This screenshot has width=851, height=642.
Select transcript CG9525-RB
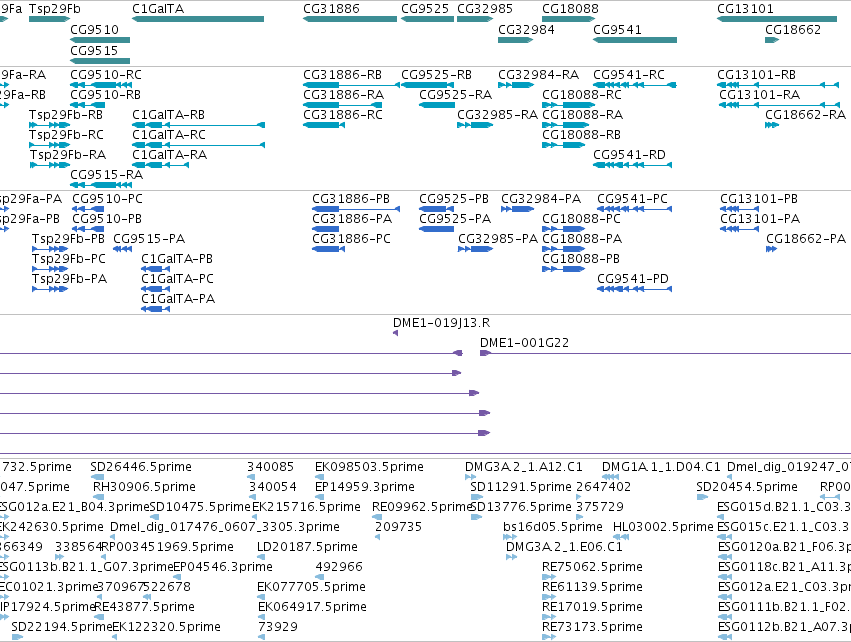pyautogui.click(x=427, y=85)
